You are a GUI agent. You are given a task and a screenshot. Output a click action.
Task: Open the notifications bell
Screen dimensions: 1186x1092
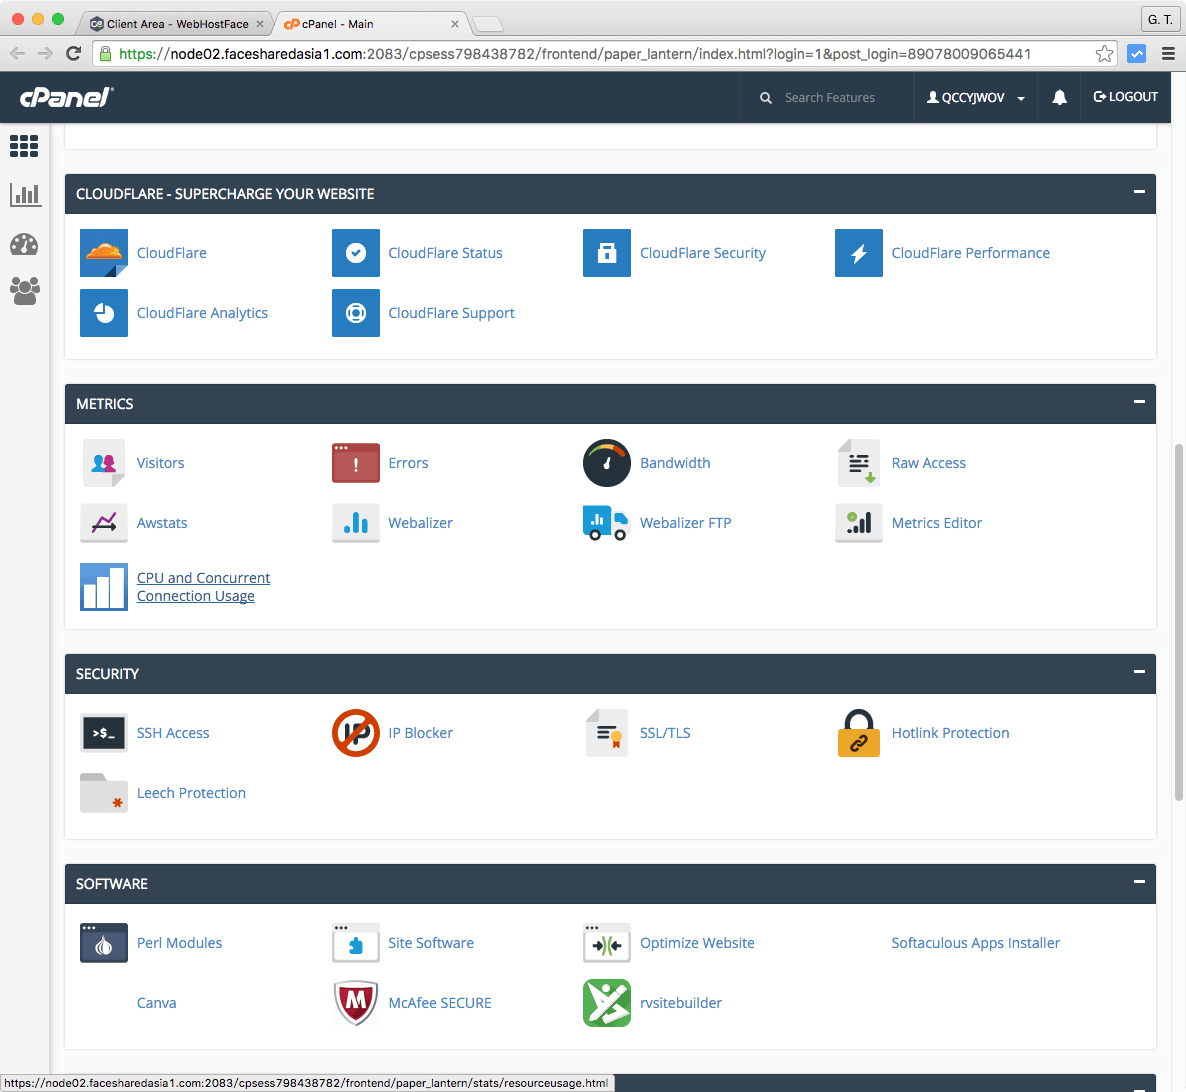1059,96
